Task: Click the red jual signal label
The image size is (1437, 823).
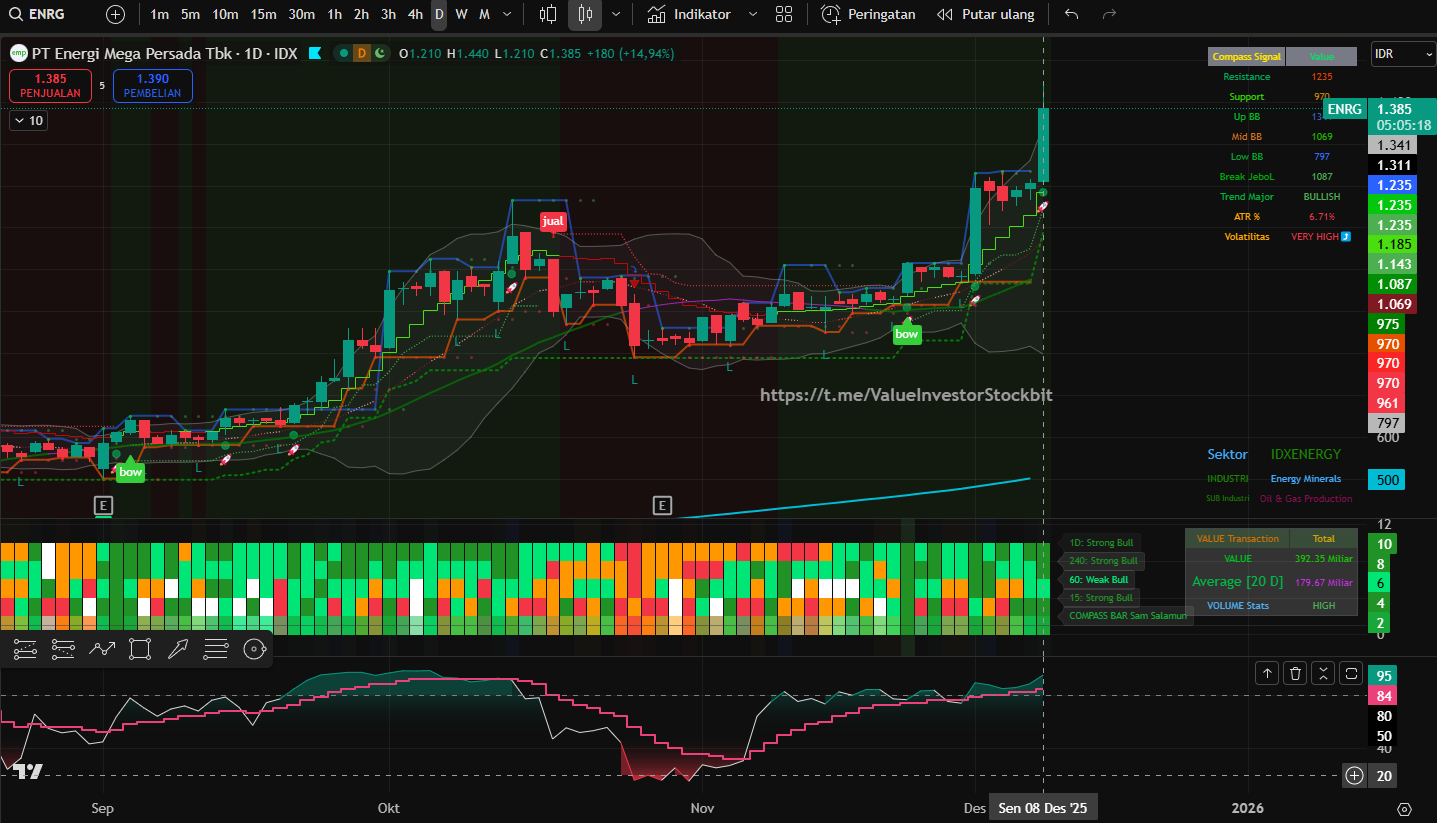Action: (553, 220)
